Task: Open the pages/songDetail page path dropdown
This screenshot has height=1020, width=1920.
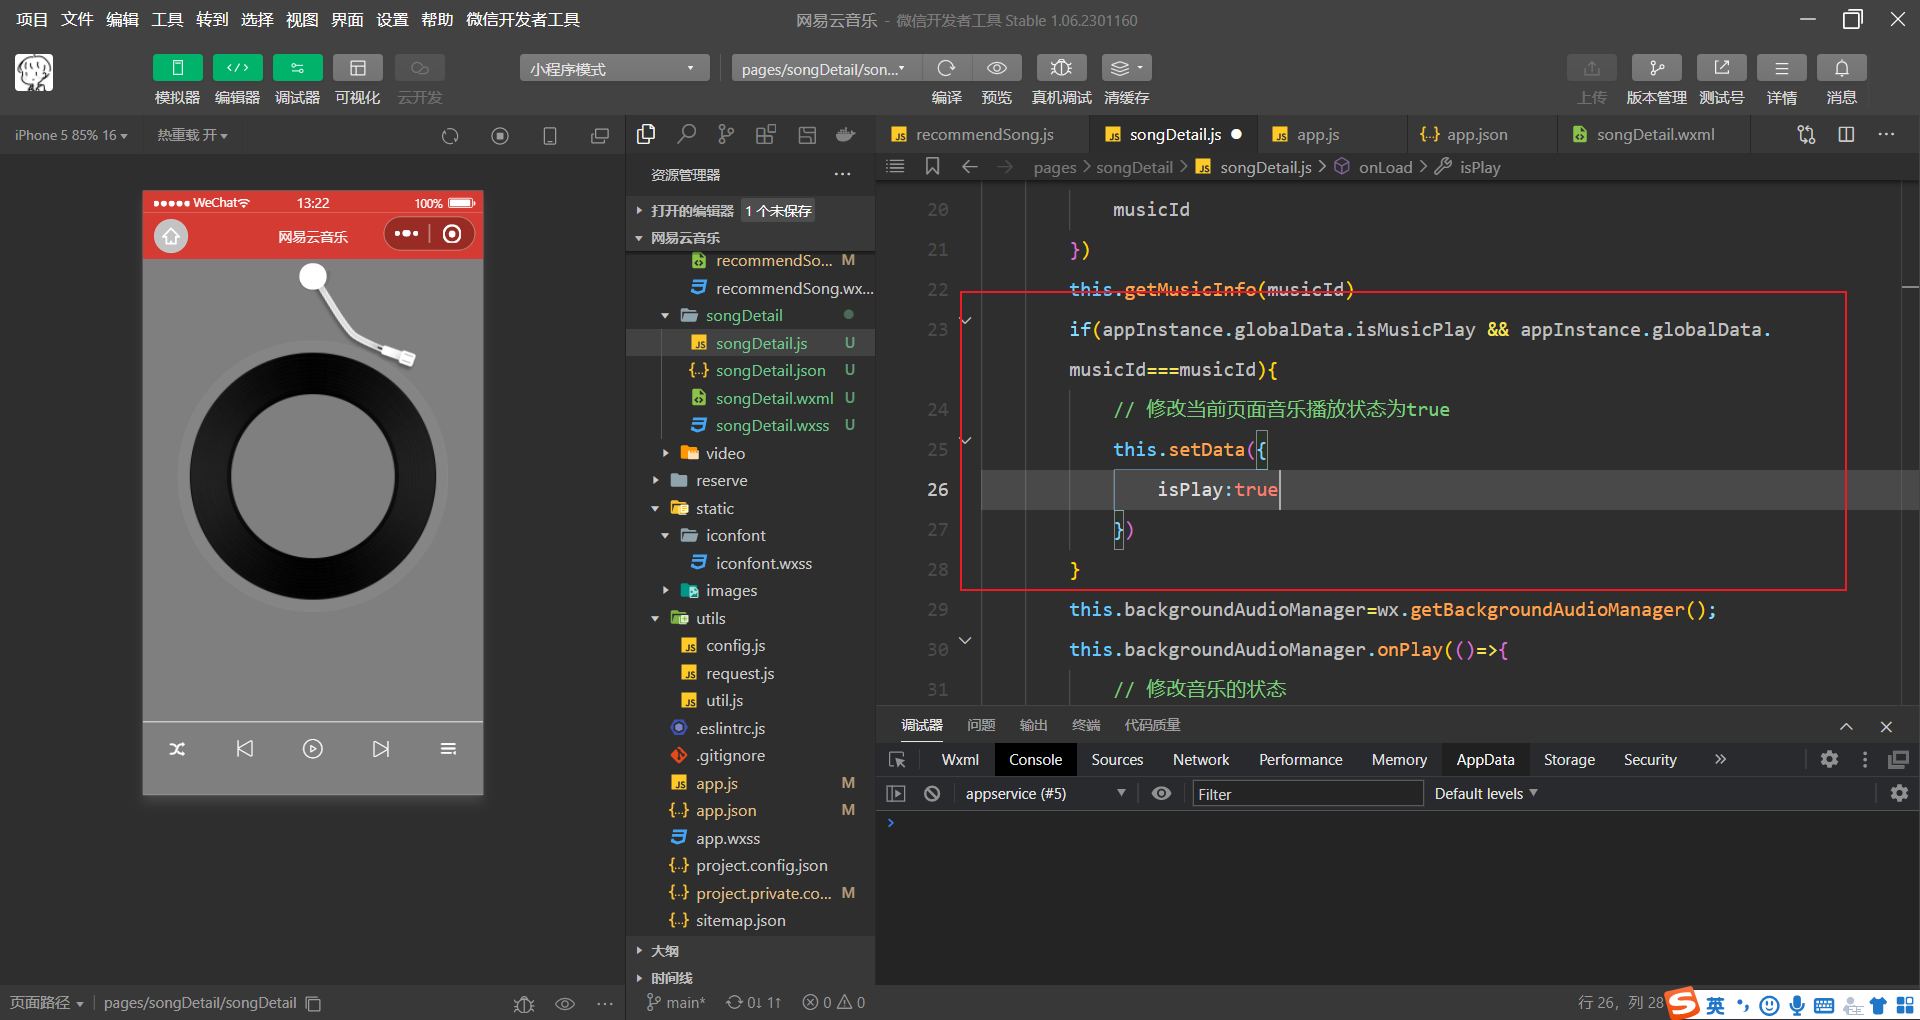Action: (825, 68)
